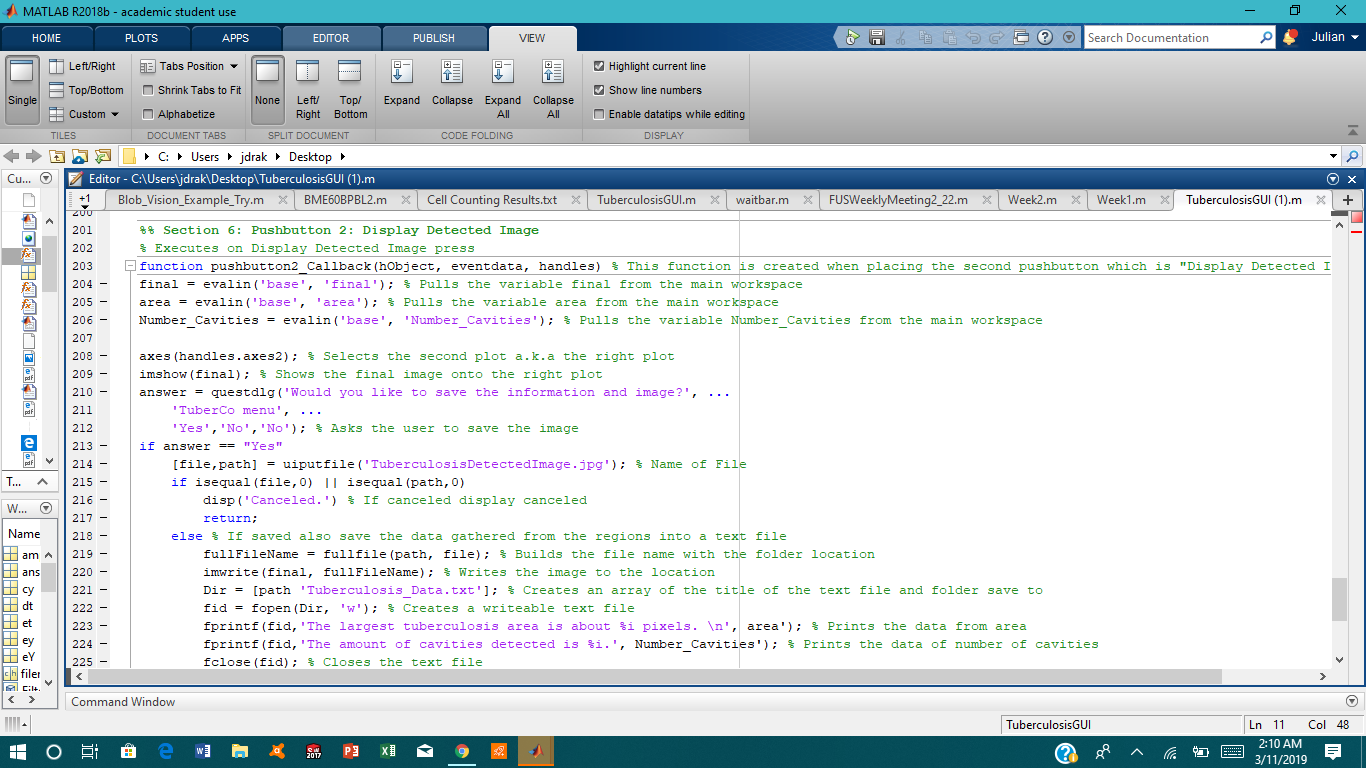Screen dimensions: 1366x768
Task: Toggle Show line numbers checkbox
Action: pyautogui.click(x=599, y=90)
